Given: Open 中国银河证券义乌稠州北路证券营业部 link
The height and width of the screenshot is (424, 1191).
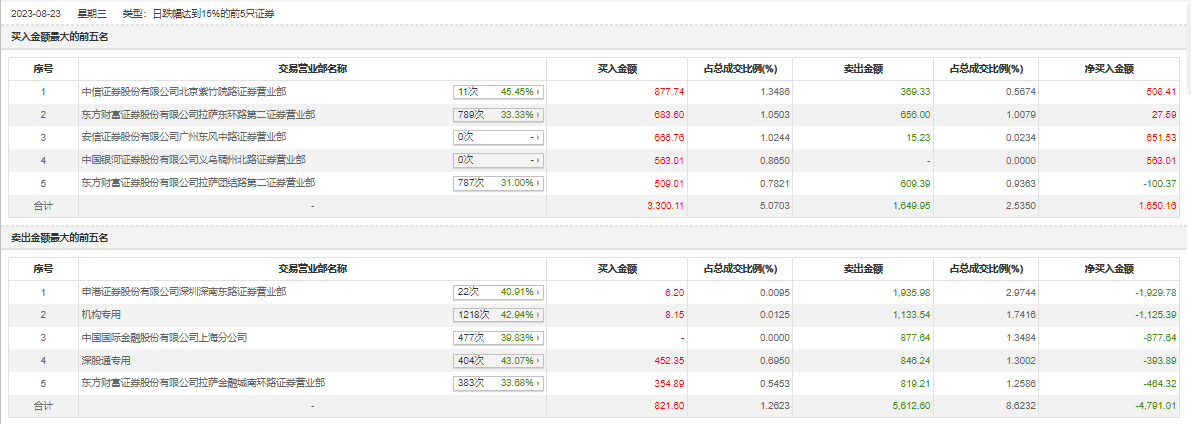Looking at the screenshot, I should (194, 160).
